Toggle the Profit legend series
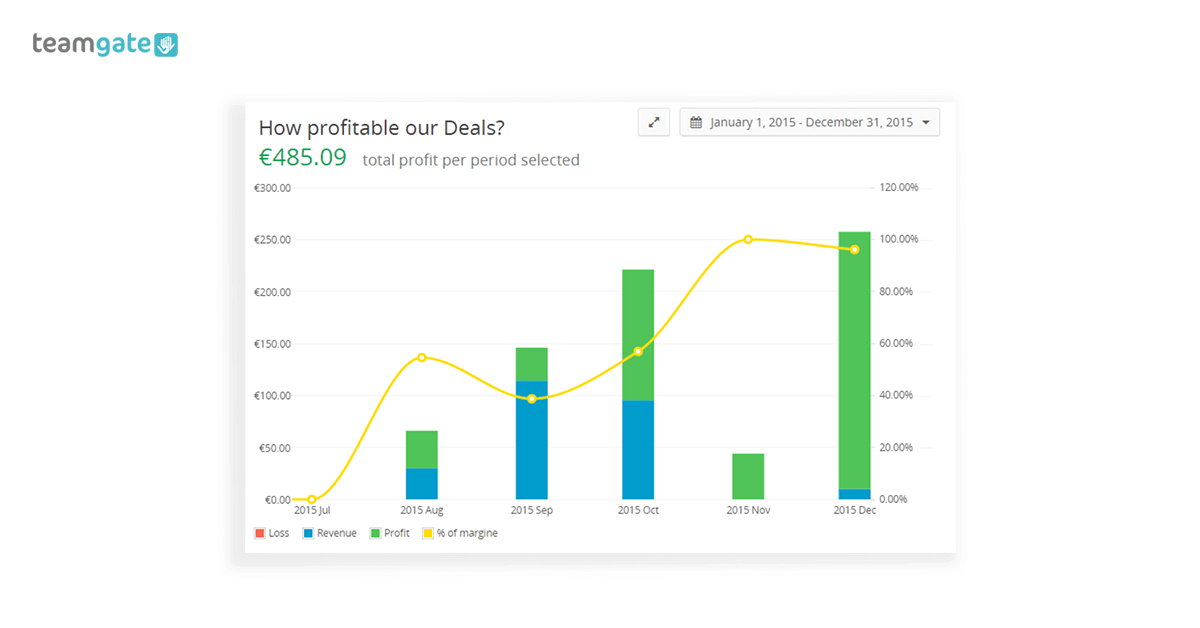Image resolution: width=1200 pixels, height=628 pixels. tap(396, 533)
